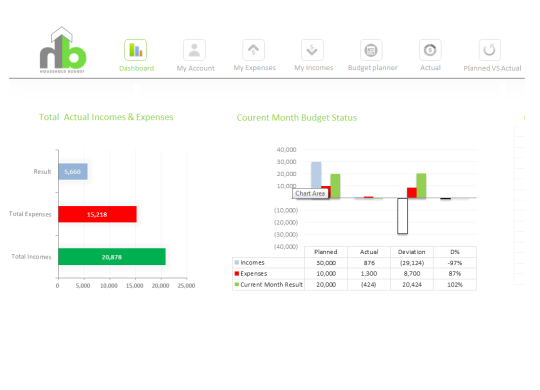
Task: Select the Expenses planned value 10,000
Action: (x=326, y=274)
